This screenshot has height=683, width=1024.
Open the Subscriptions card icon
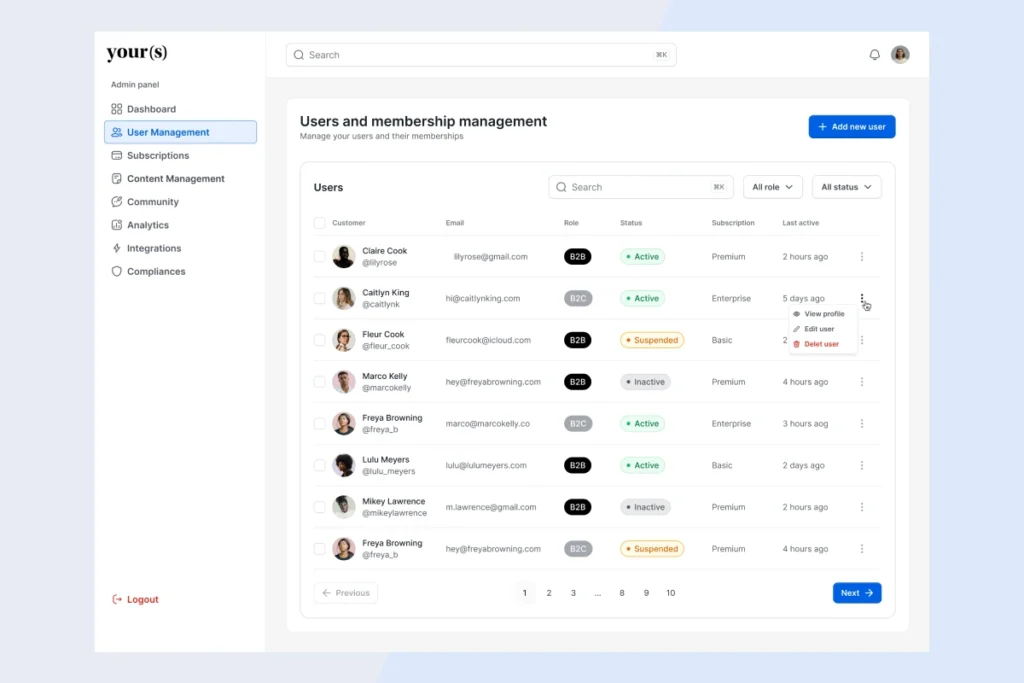[x=116, y=155]
